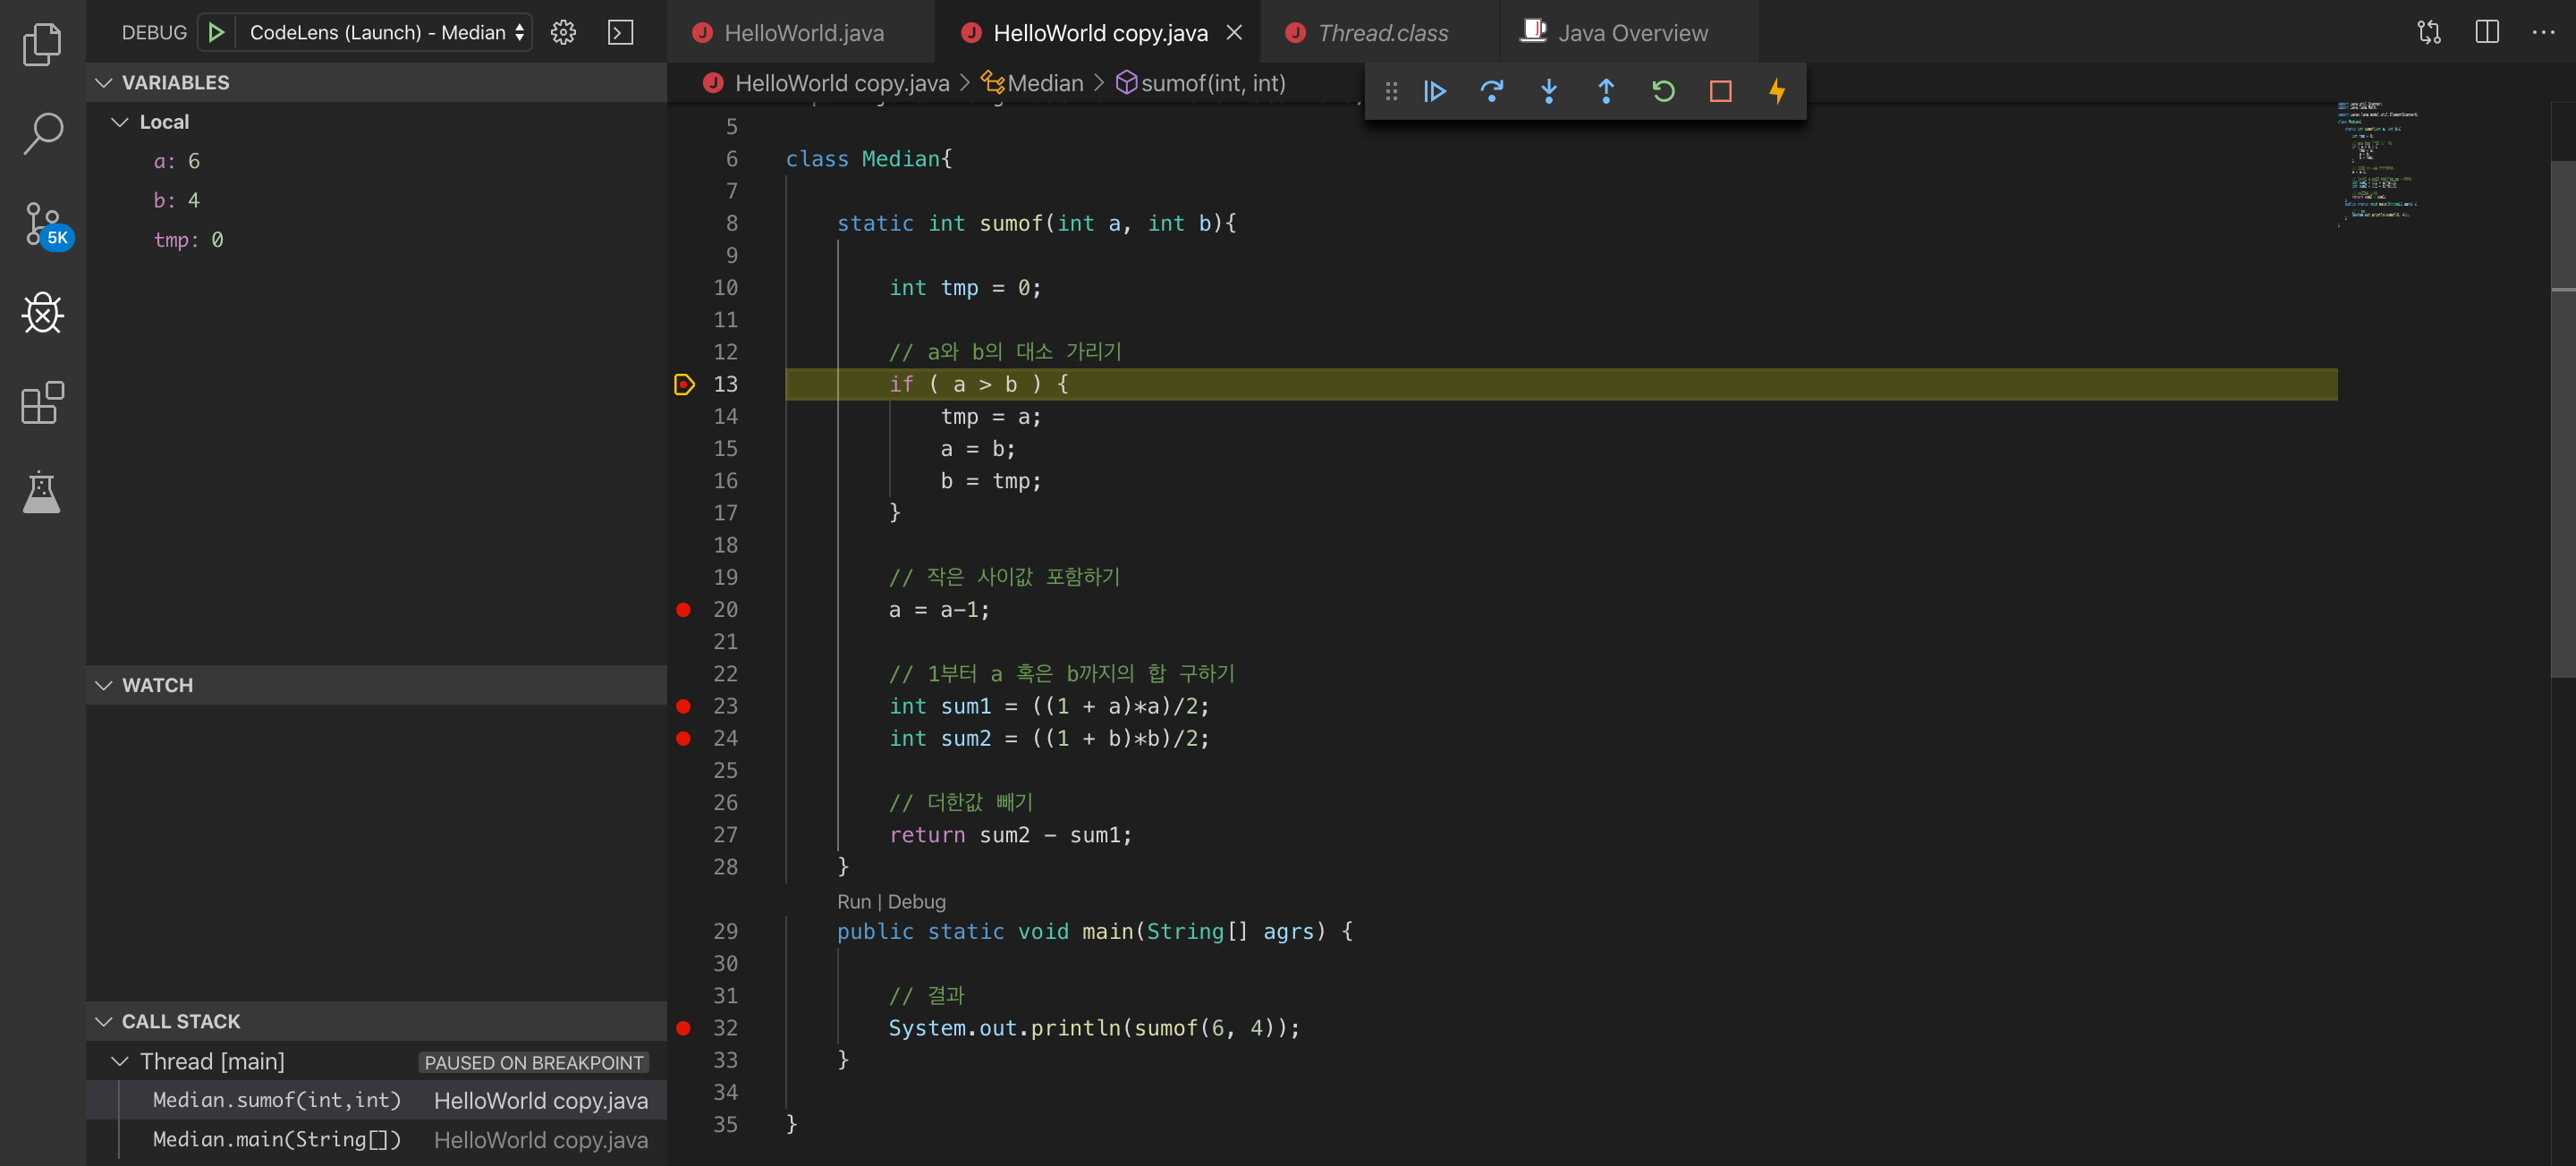The height and width of the screenshot is (1166, 2576).
Task: Open the Search view in activity bar
Action: [x=42, y=133]
